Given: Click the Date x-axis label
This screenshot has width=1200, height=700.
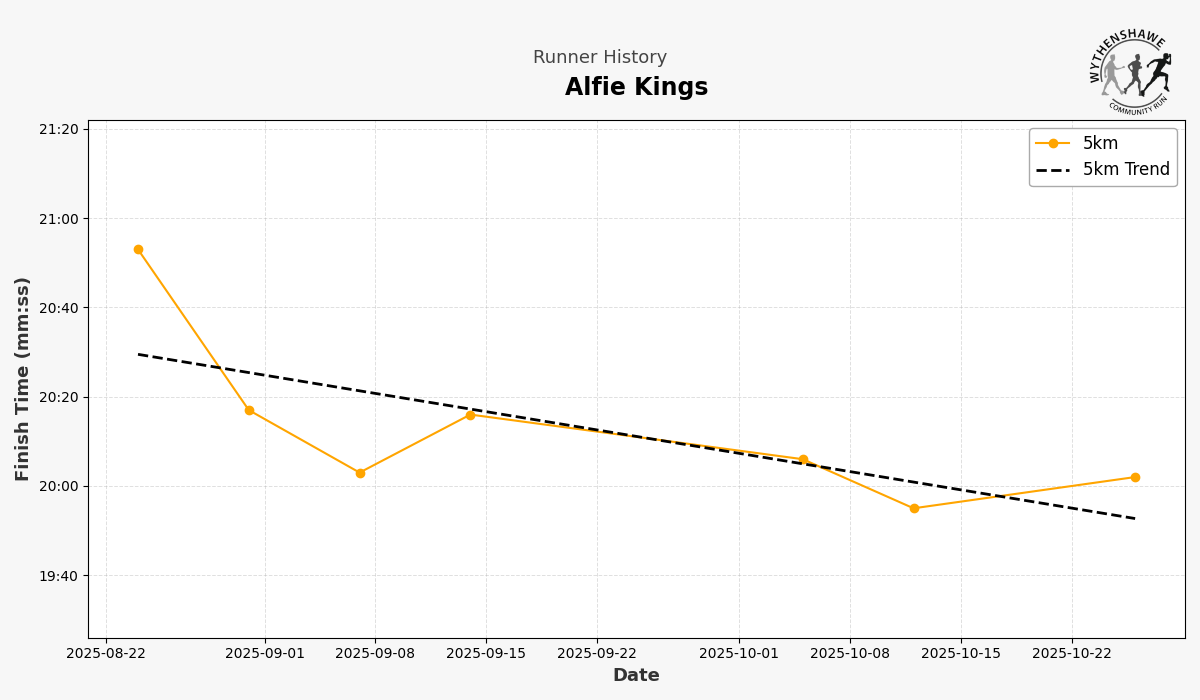Looking at the screenshot, I should pos(636,676).
